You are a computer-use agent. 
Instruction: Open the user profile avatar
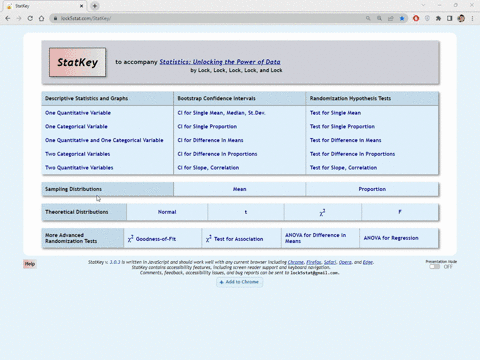[x=461, y=18]
